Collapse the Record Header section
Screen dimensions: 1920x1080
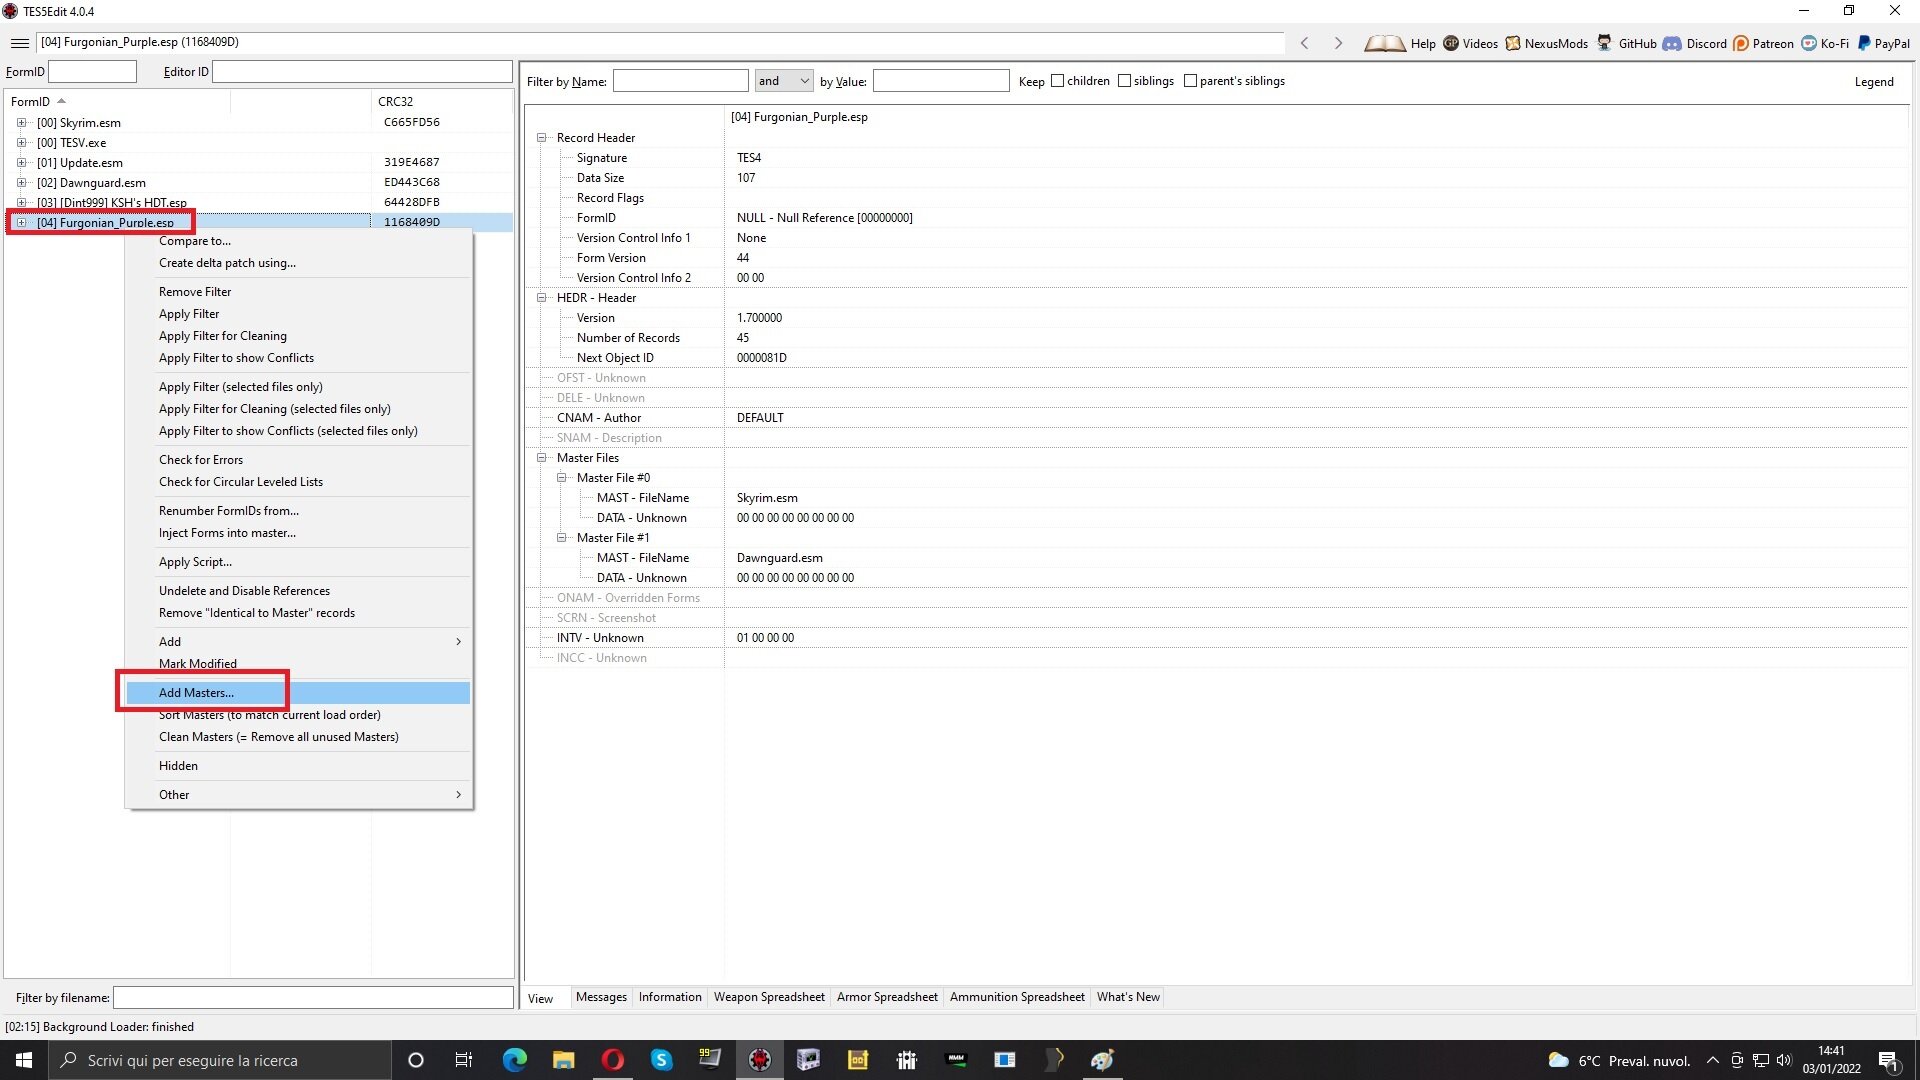pyautogui.click(x=542, y=138)
